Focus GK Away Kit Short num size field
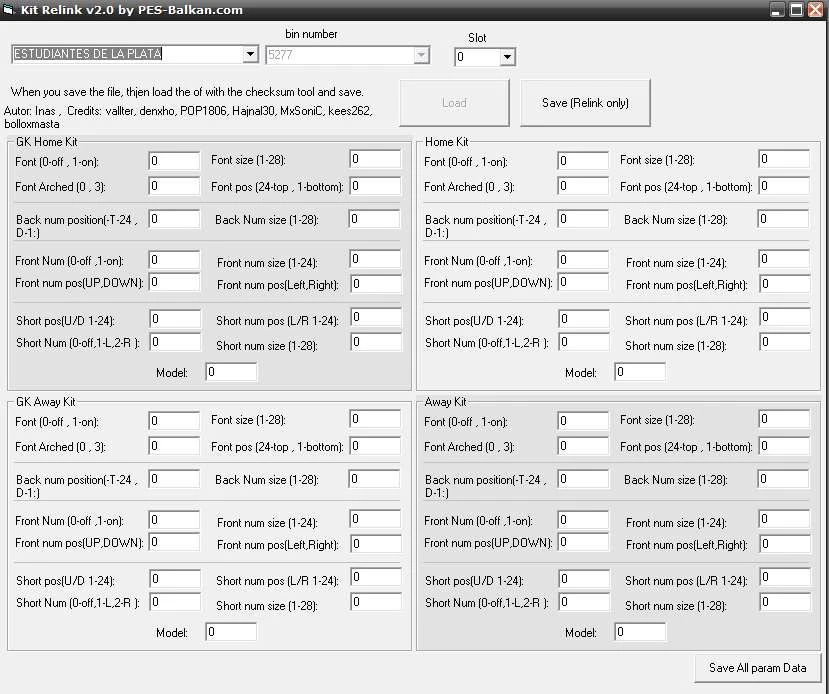This screenshot has height=694, width=829. pos(376,602)
